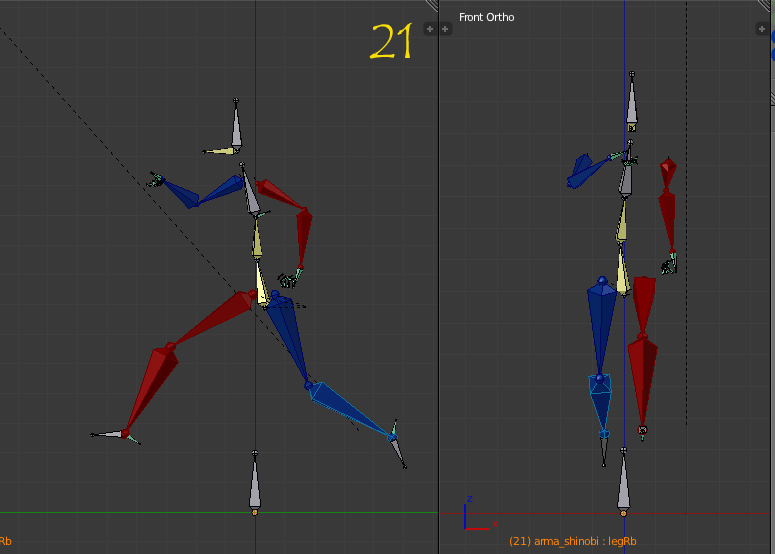Expand the left viewport's properties panel plus button

click(430, 29)
